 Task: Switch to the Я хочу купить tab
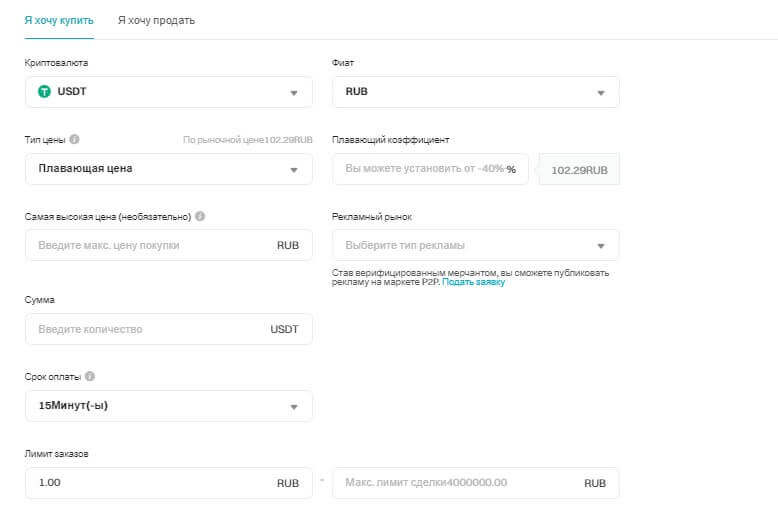click(59, 20)
